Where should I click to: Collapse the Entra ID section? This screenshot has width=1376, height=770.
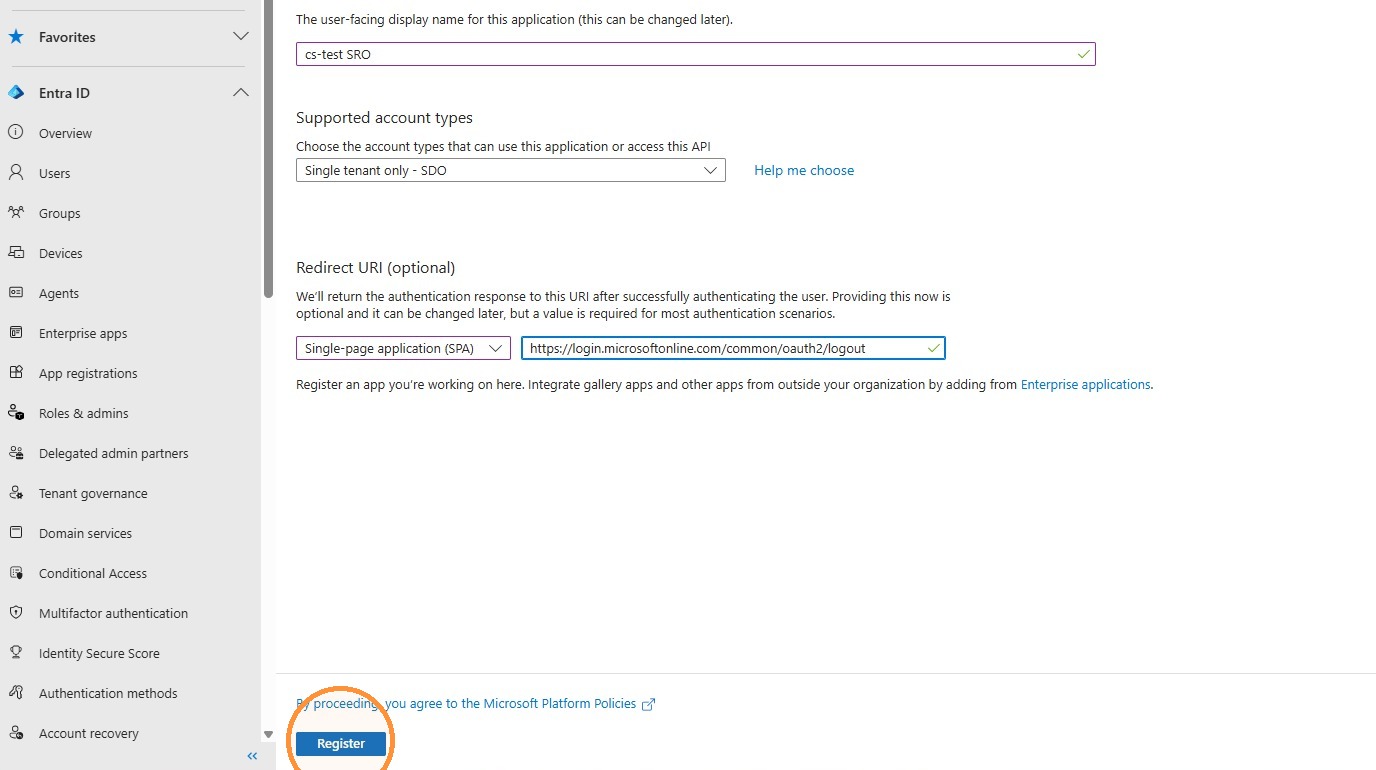pyautogui.click(x=241, y=93)
